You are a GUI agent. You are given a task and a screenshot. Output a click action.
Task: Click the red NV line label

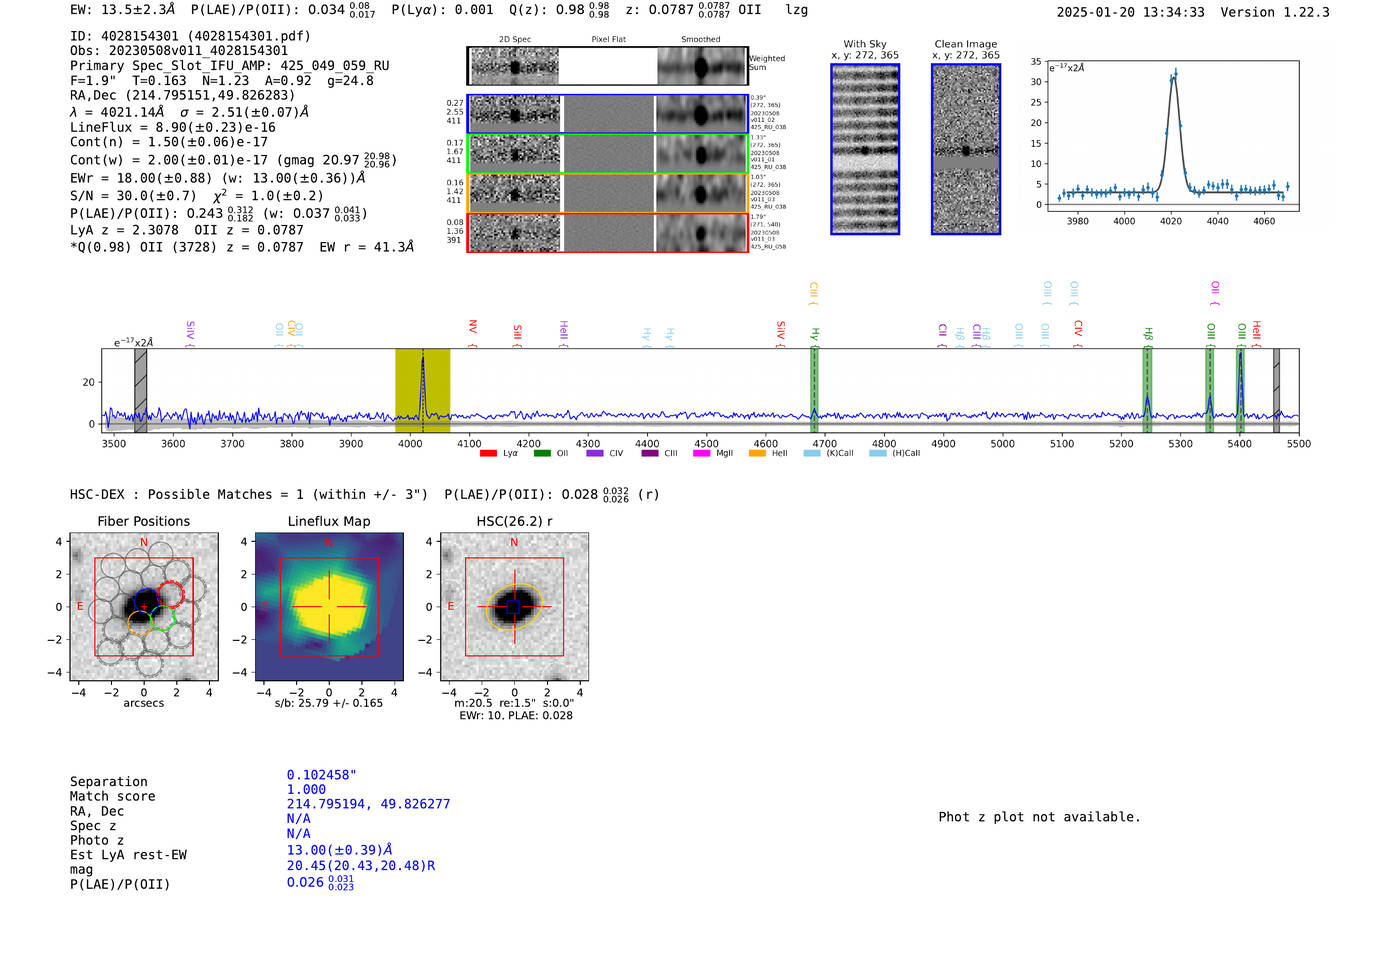(x=473, y=333)
